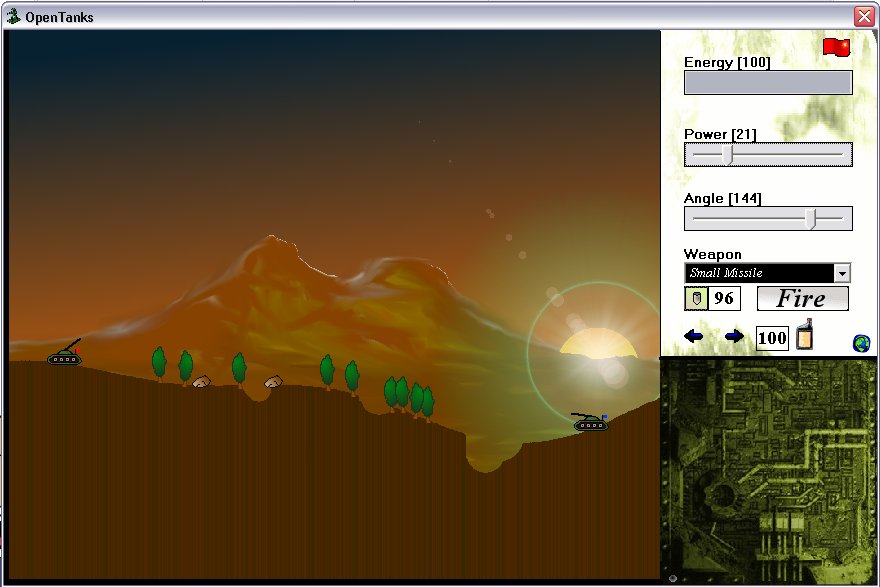The height and width of the screenshot is (587, 880).
Task: Click the globe icon
Action: [x=861, y=343]
